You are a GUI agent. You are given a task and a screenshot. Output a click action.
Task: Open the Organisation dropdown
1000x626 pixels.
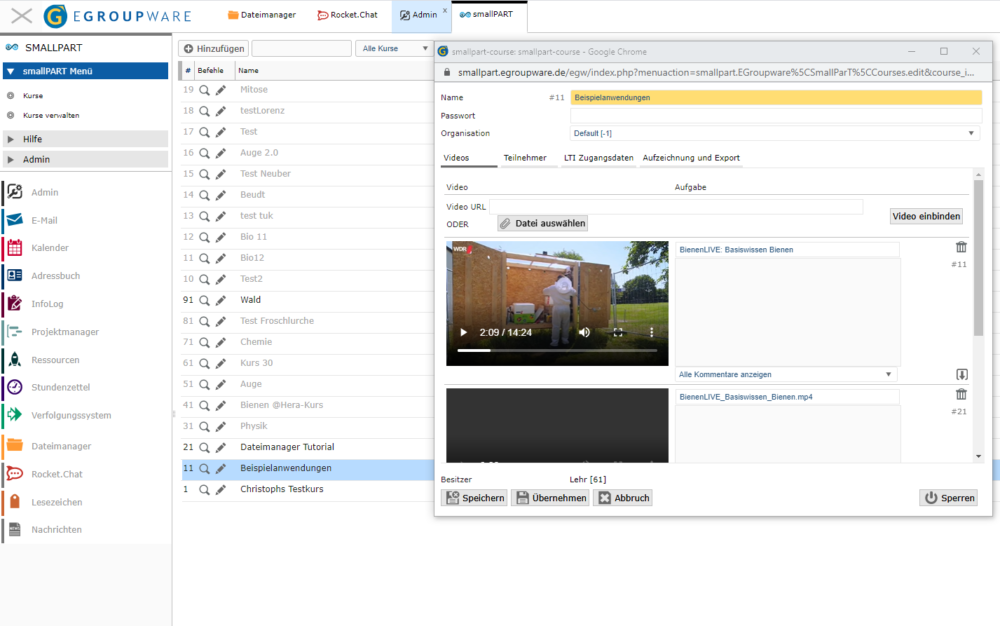click(774, 133)
